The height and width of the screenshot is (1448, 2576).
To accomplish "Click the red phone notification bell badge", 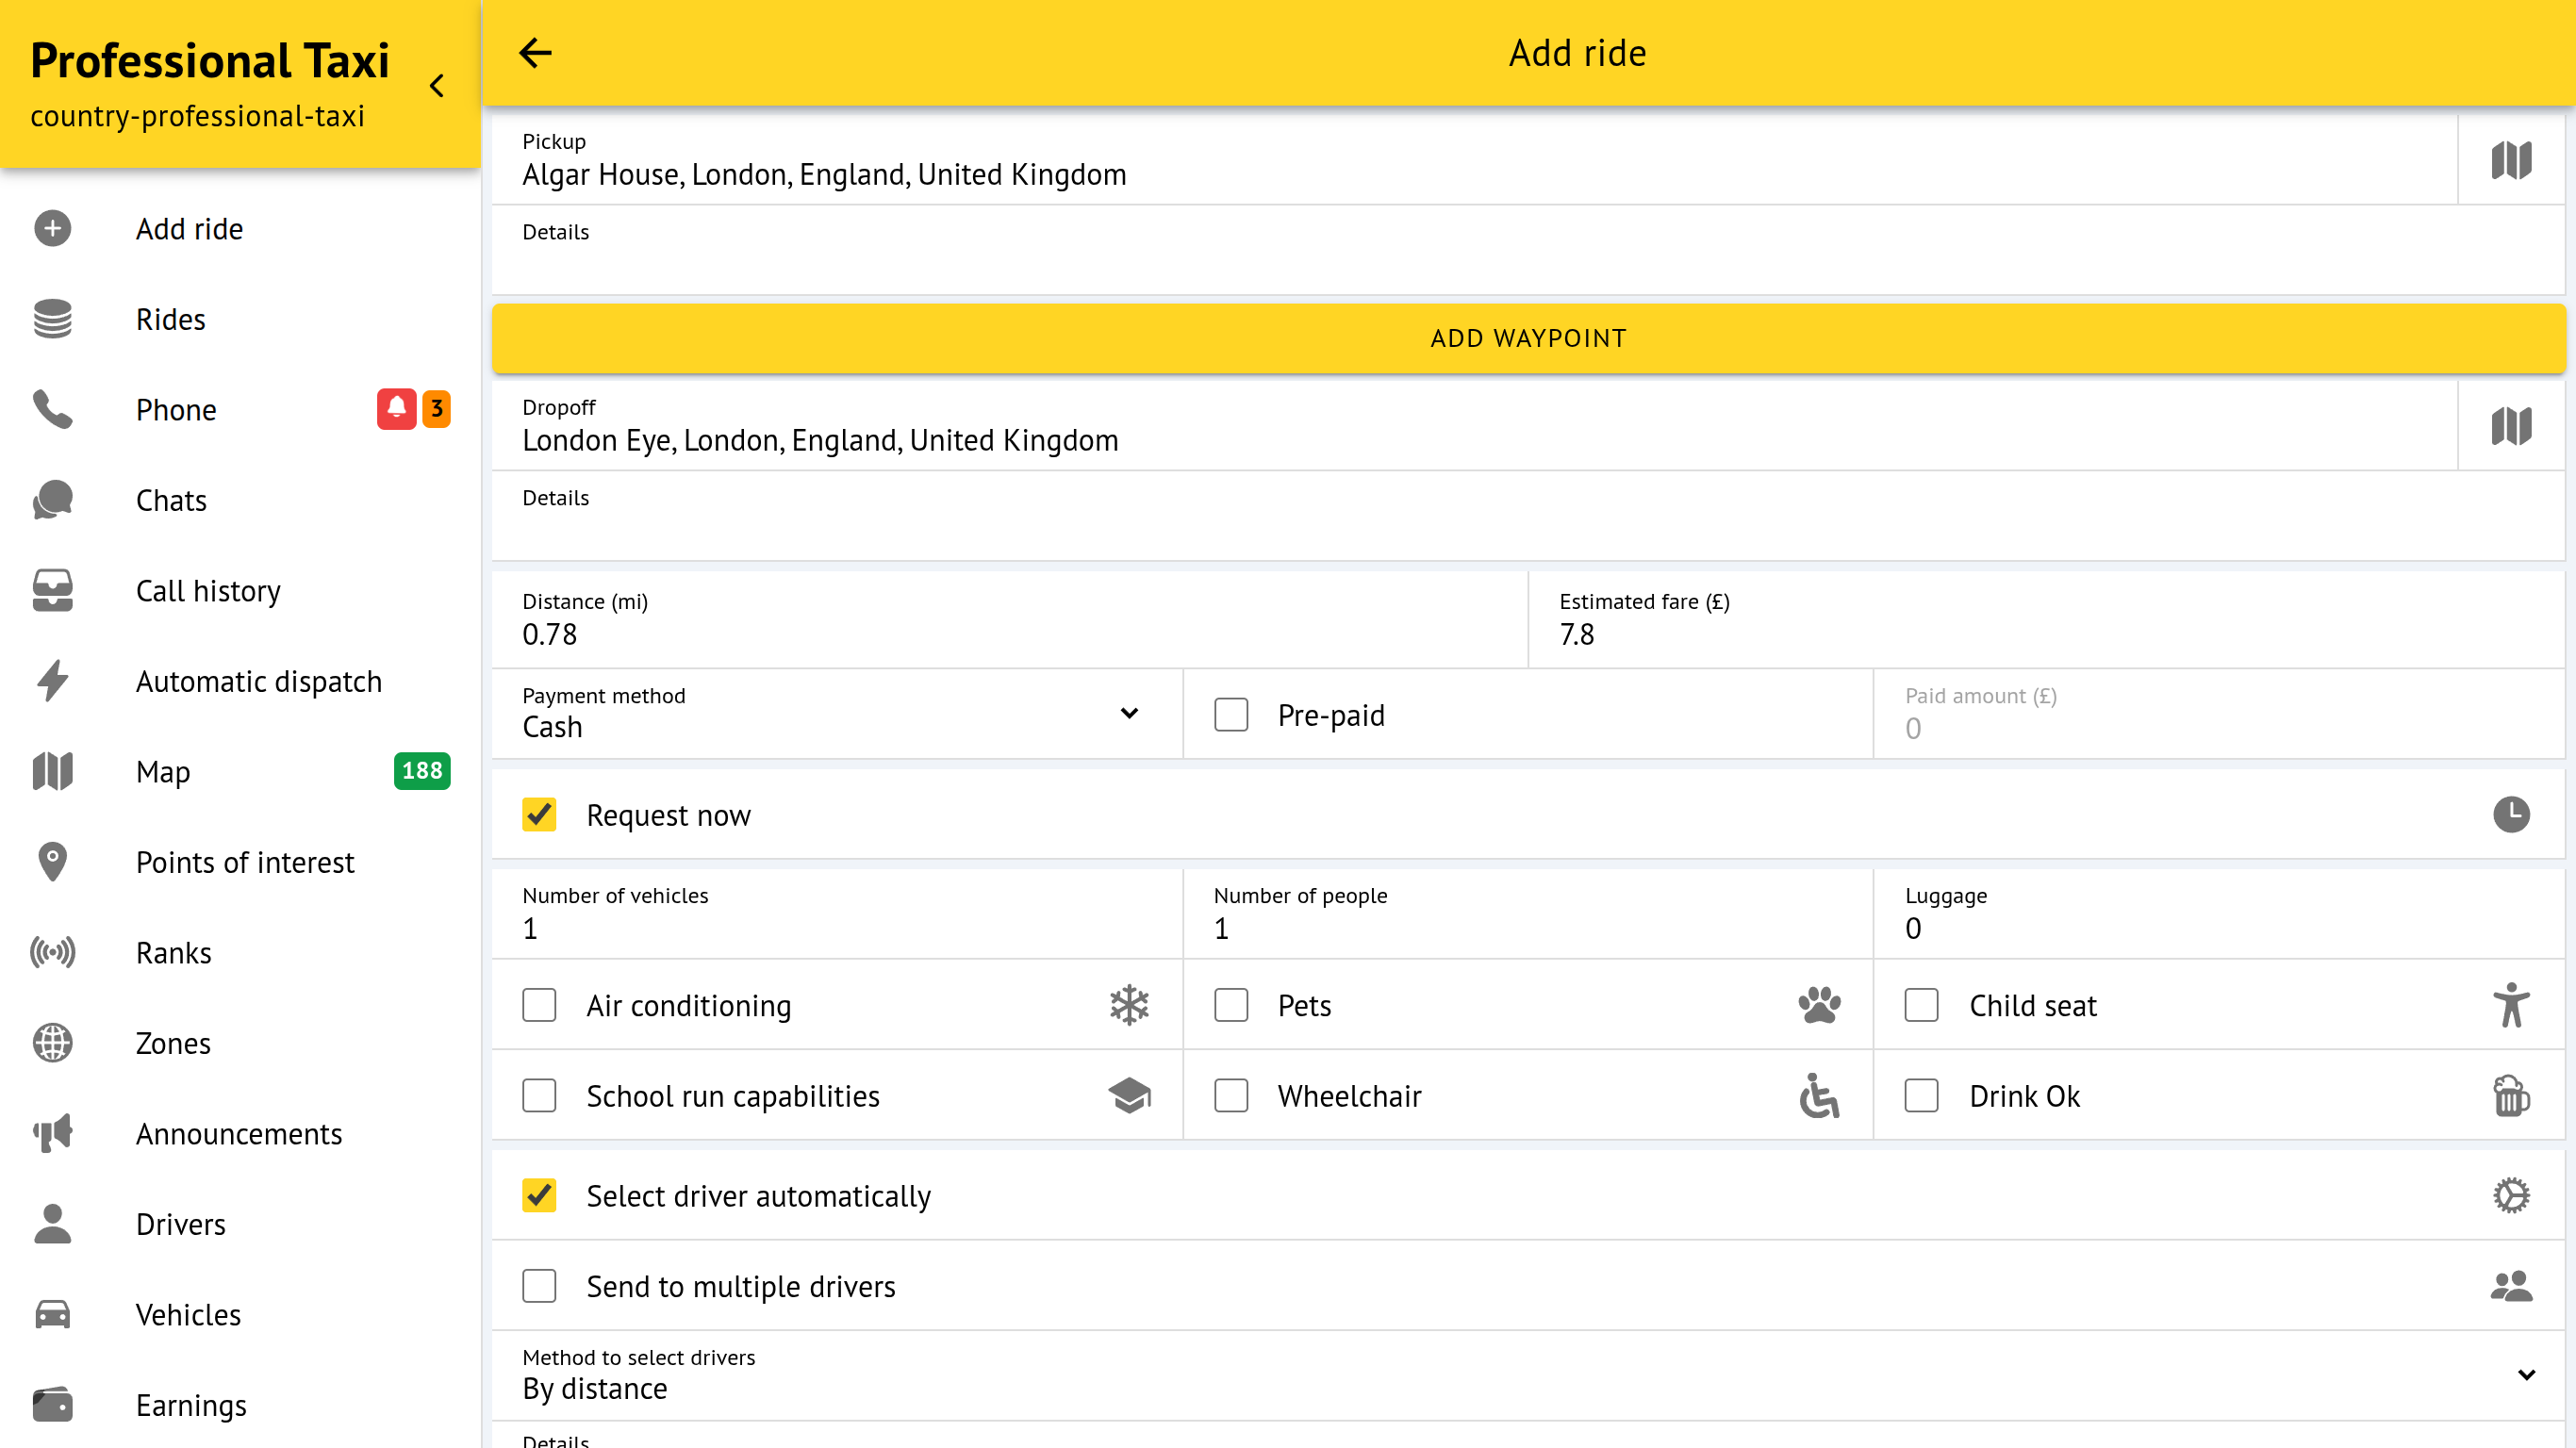I will [x=396, y=409].
